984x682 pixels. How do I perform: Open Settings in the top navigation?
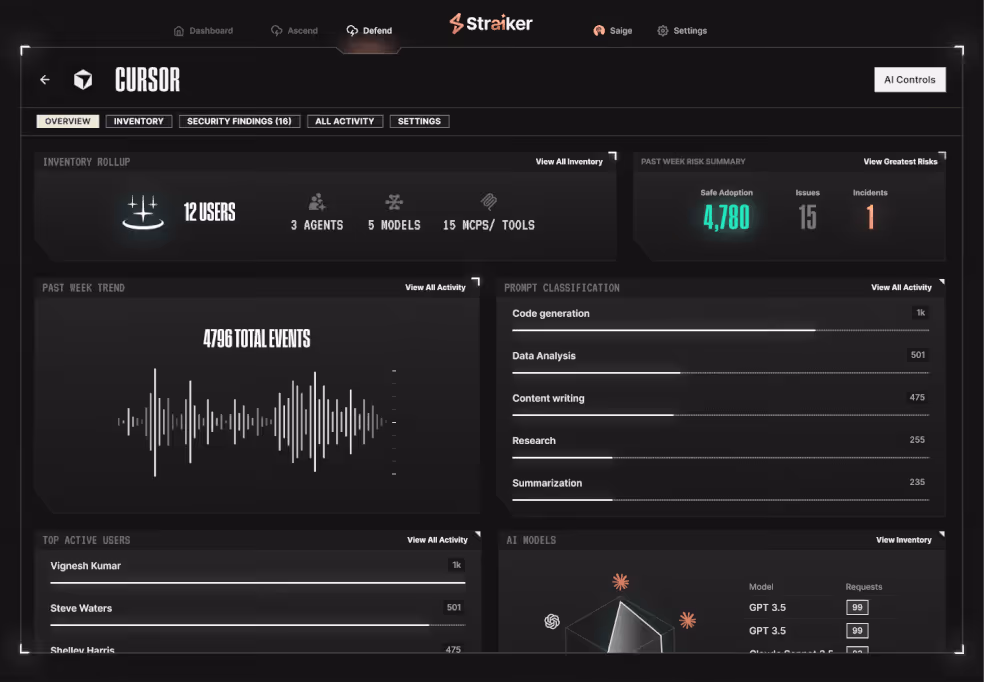click(682, 31)
